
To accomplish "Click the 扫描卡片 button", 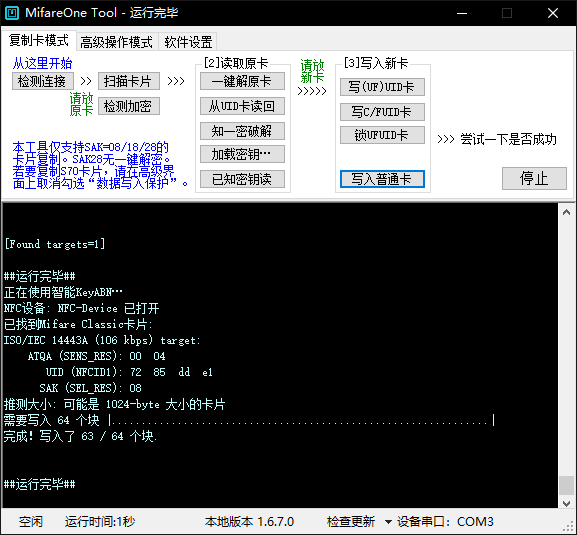I will [128, 81].
